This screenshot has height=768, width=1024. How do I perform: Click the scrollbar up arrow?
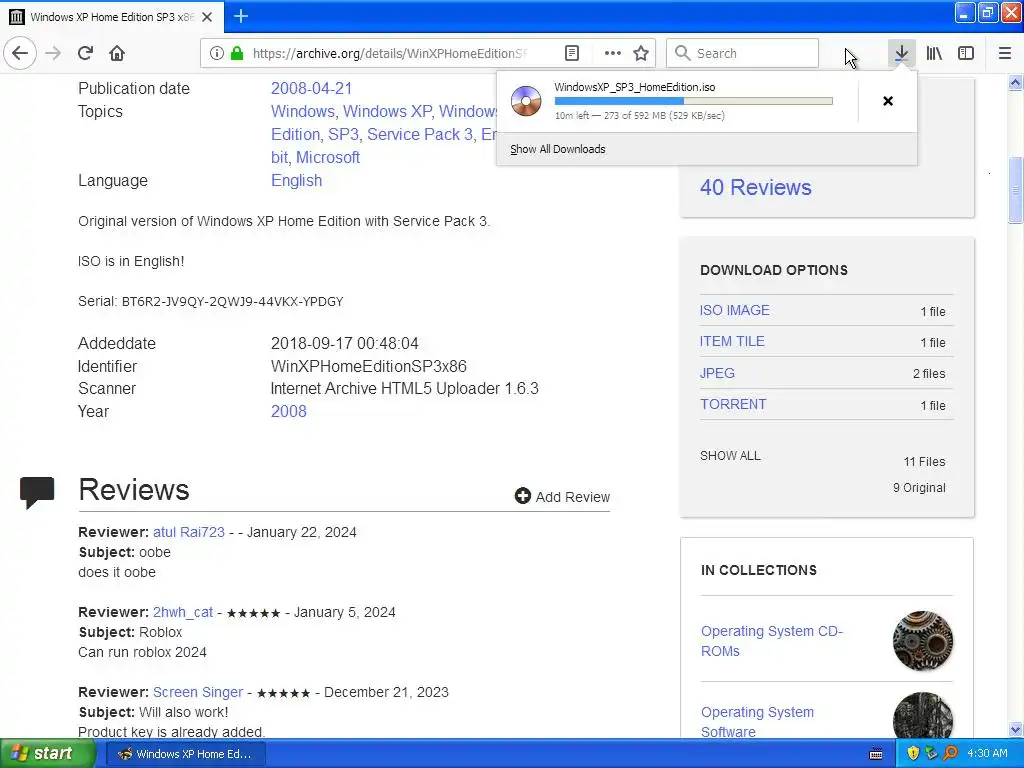click(1015, 83)
